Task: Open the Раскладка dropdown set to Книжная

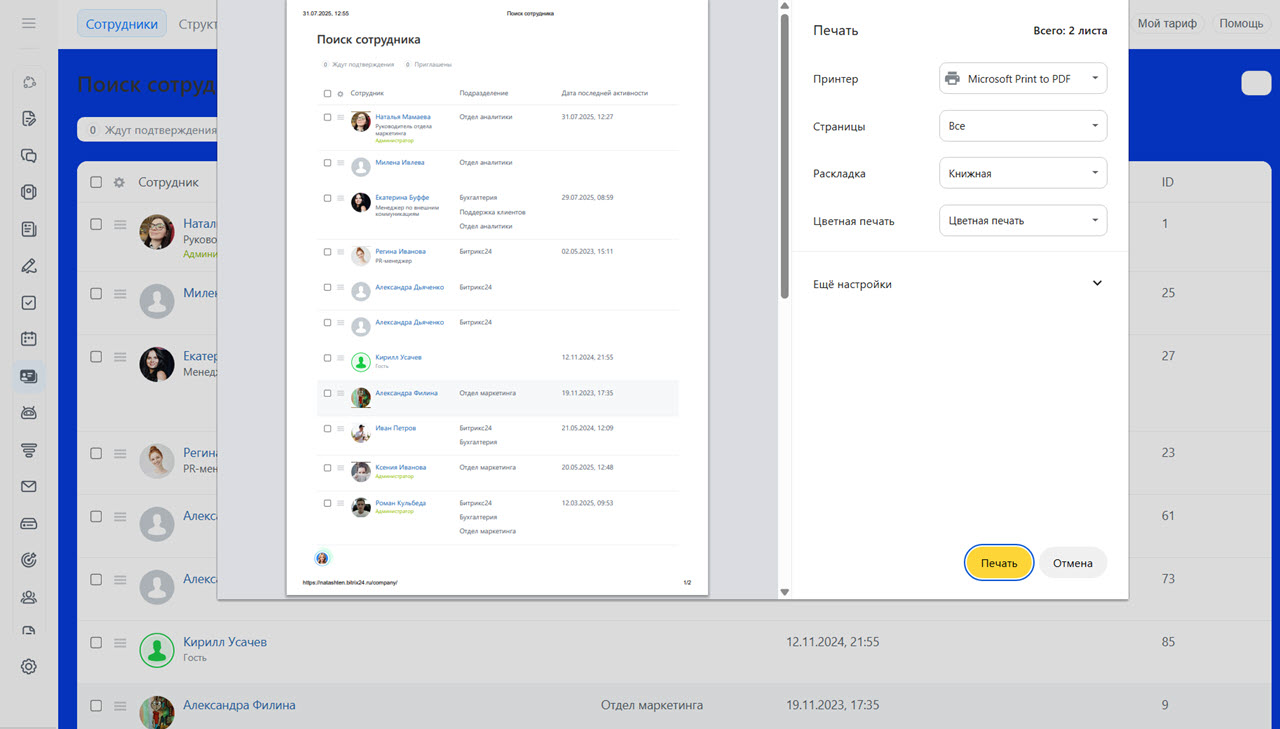Action: [x=1023, y=173]
